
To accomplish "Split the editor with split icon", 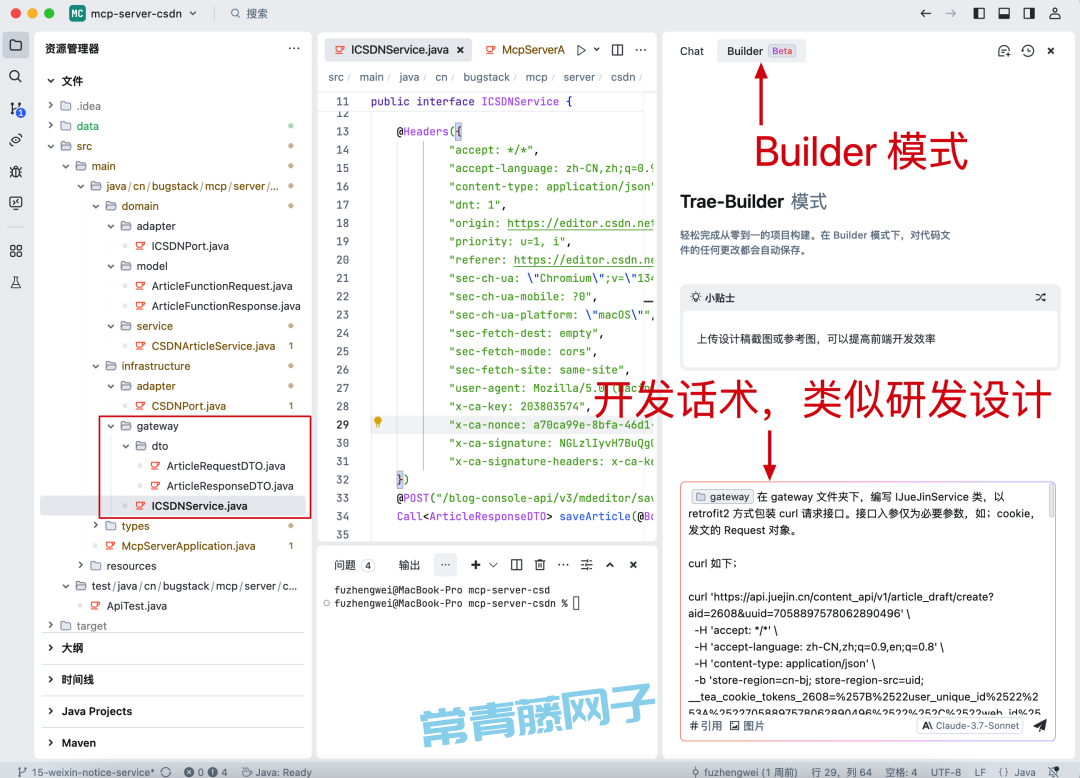I will (x=617, y=50).
